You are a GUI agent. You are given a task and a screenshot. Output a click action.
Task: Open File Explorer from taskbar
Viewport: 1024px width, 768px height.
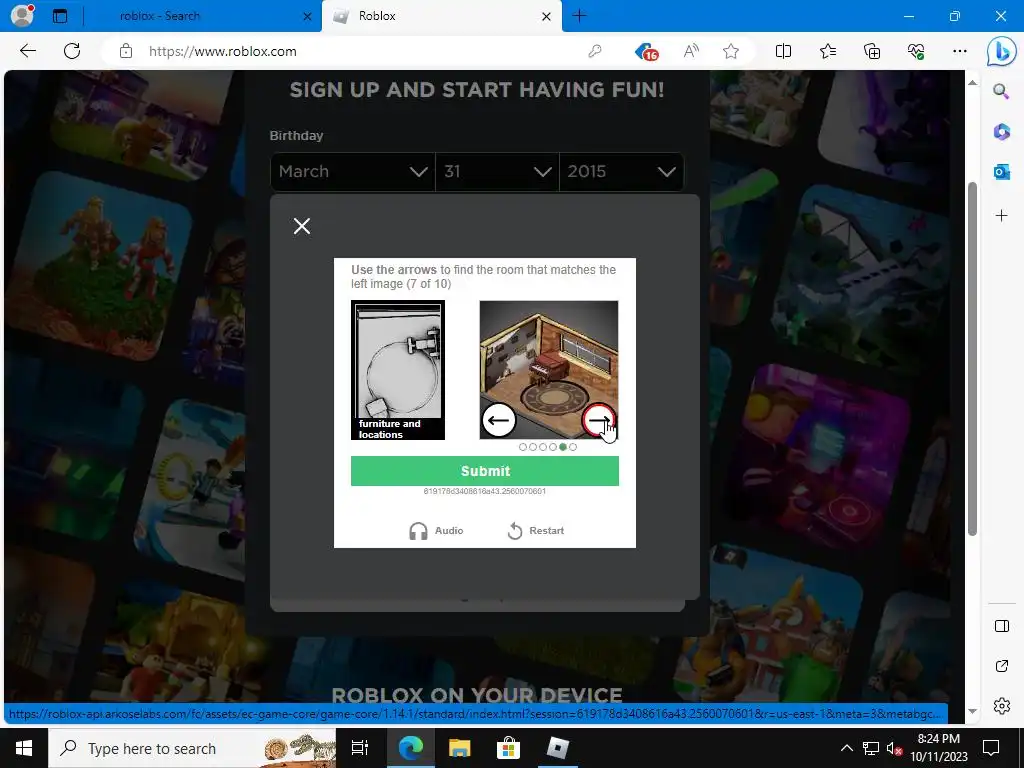[459, 748]
